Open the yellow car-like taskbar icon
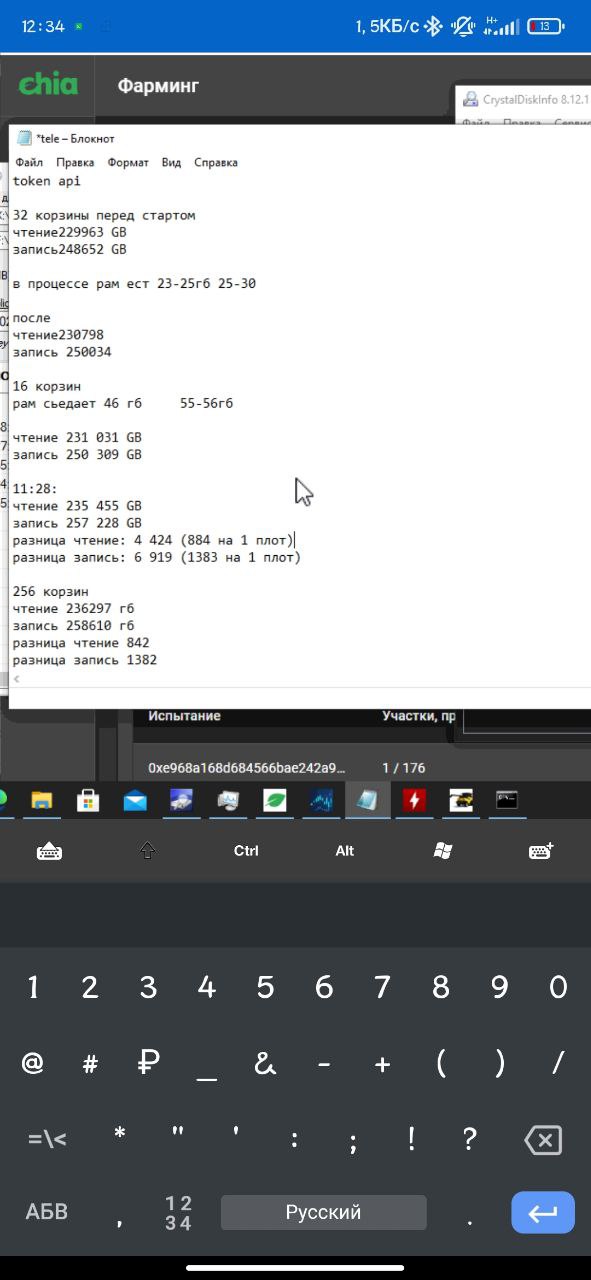Viewport: 591px width, 1280px height. click(x=460, y=800)
